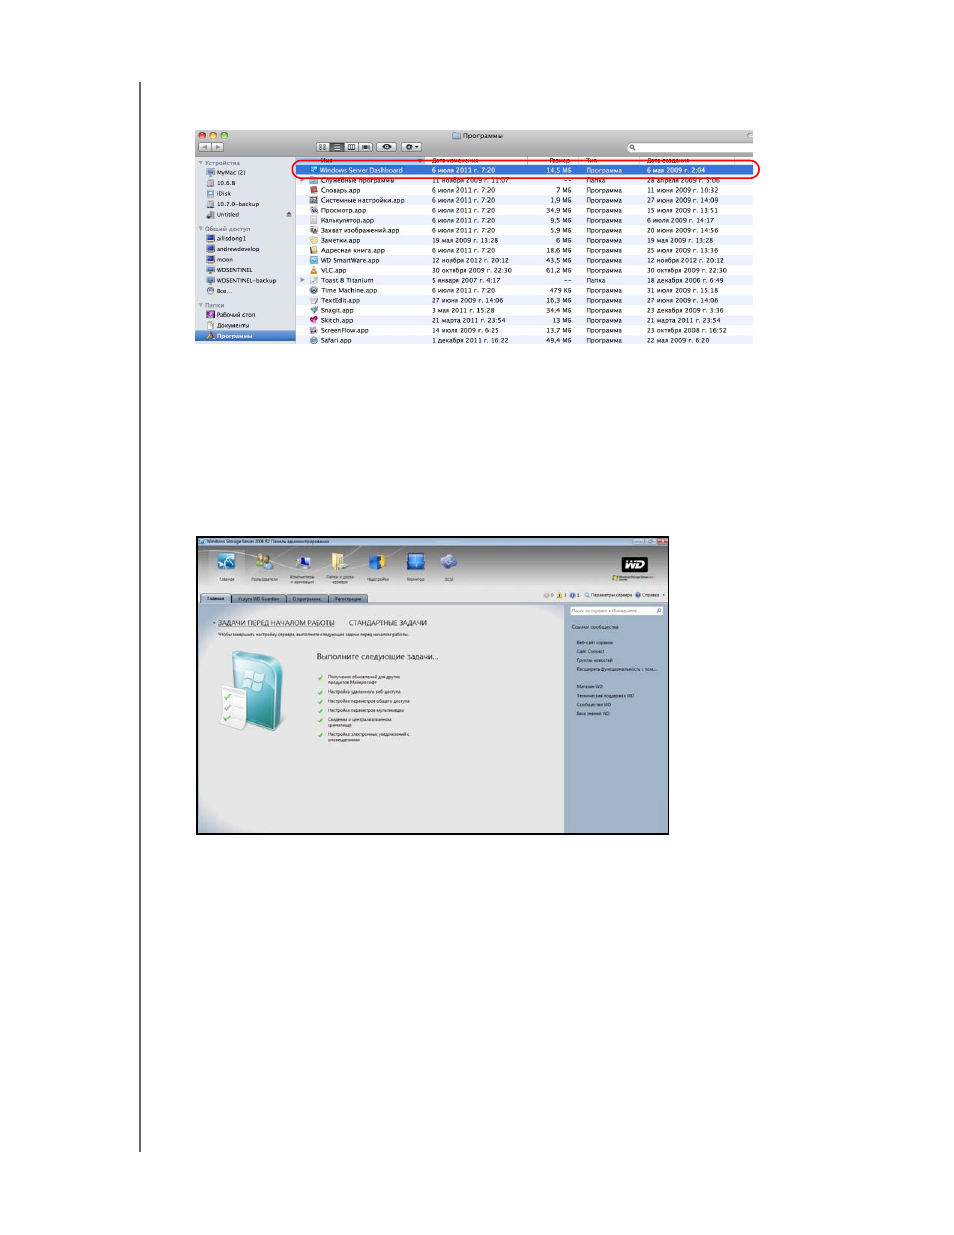The image size is (954, 1235).
Task: Collapse the Общий доступ sidebar section
Action: (200, 229)
